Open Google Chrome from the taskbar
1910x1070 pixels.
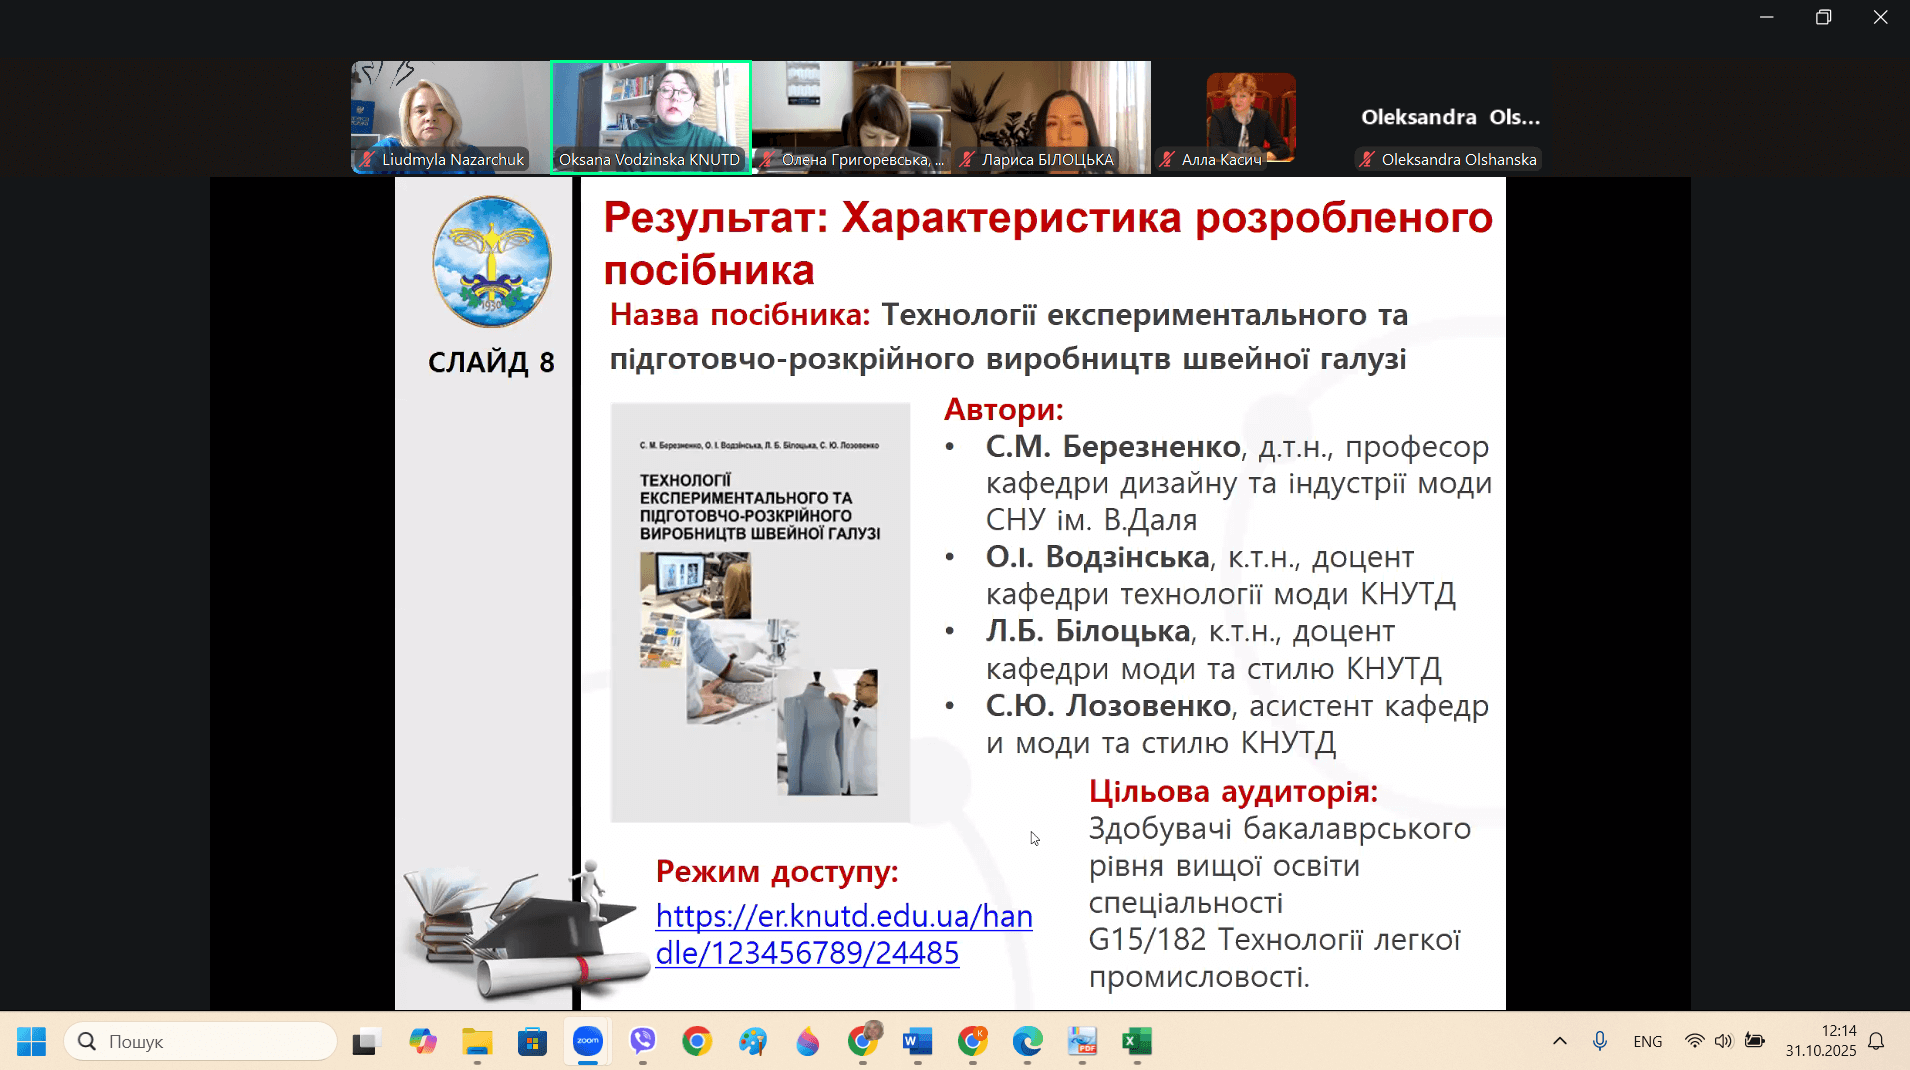[697, 1042]
